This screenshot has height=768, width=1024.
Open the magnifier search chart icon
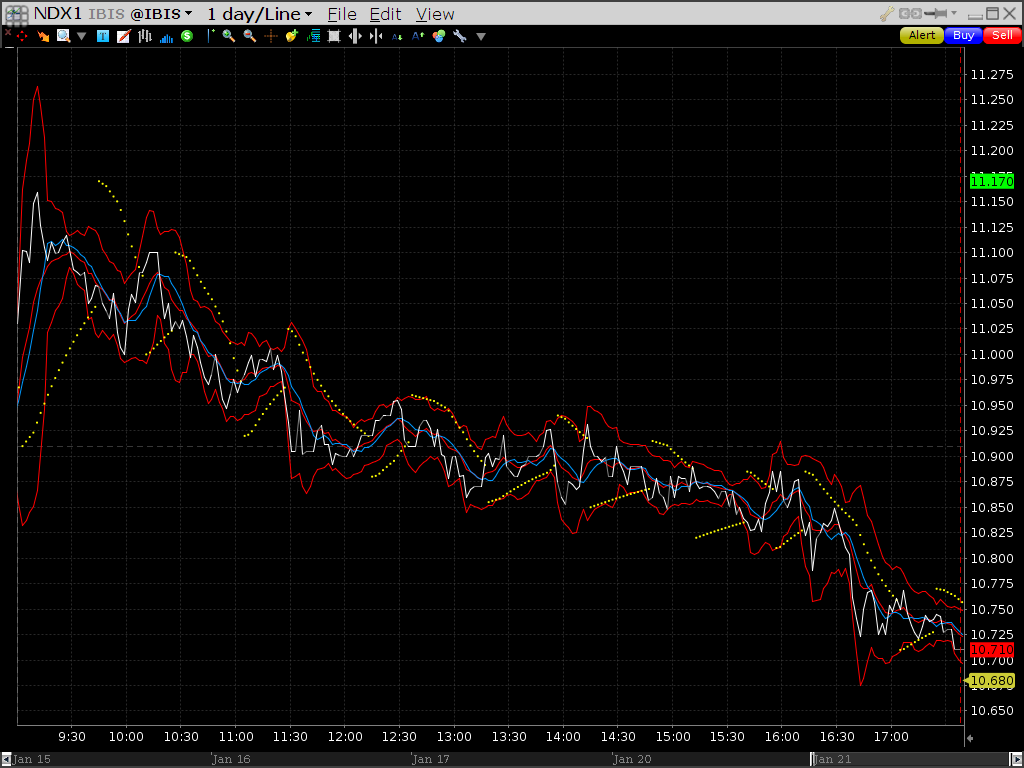pyautogui.click(x=63, y=36)
